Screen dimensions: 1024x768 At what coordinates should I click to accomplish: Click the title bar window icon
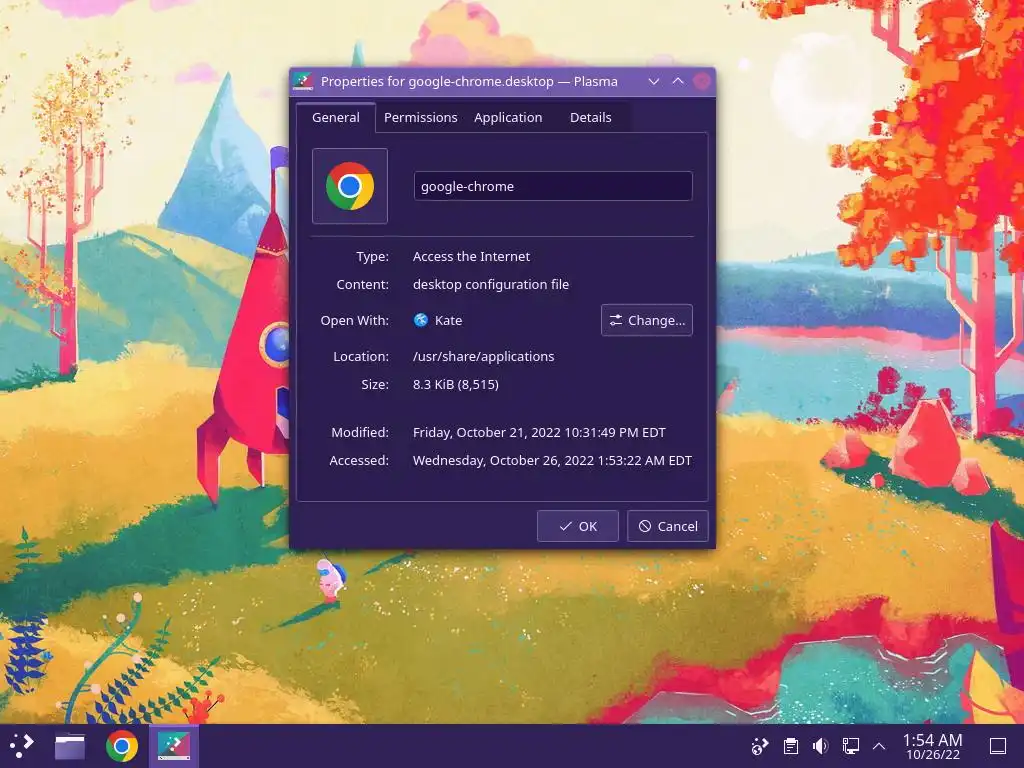(303, 82)
